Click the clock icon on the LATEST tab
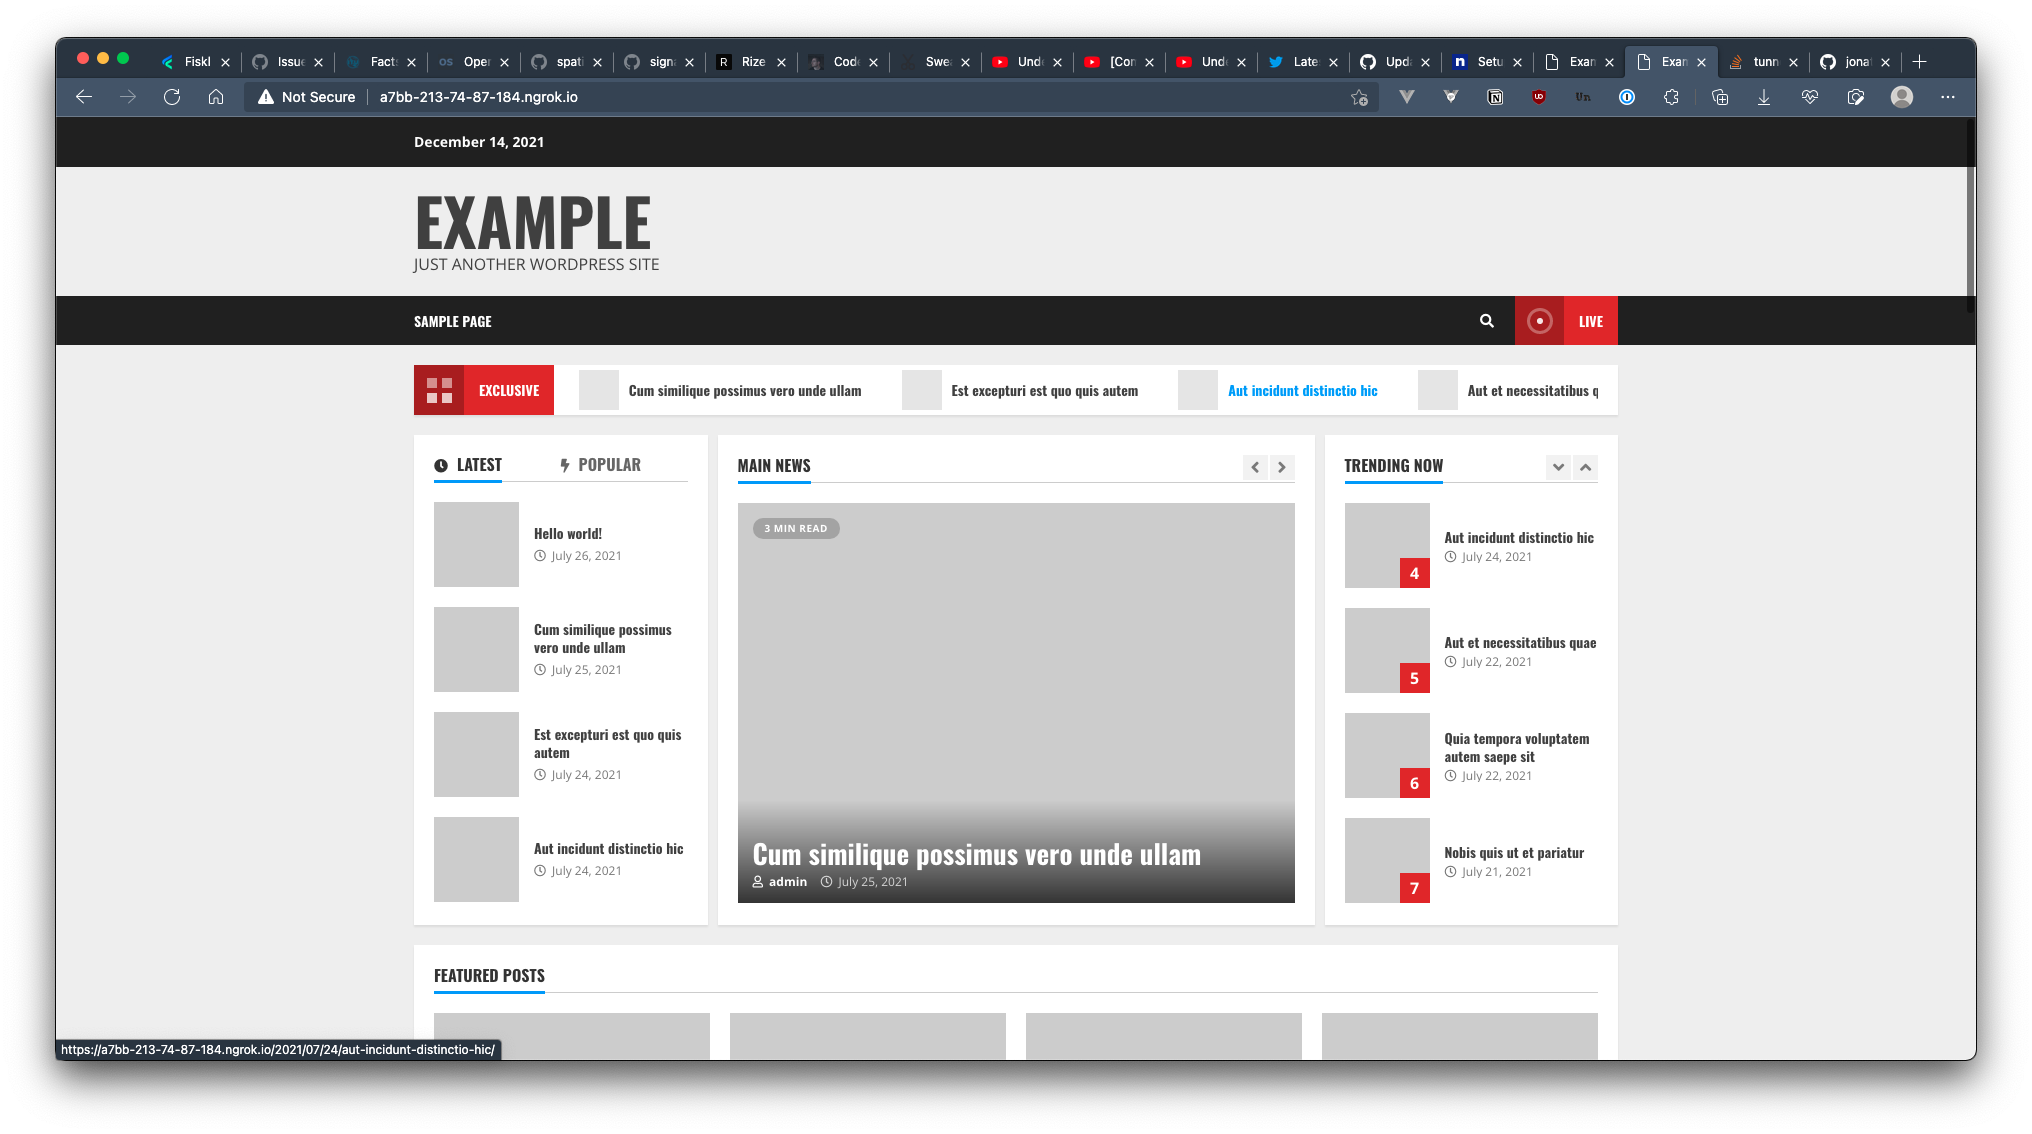Image resolution: width=2032 pixels, height=1134 pixels. (x=442, y=464)
